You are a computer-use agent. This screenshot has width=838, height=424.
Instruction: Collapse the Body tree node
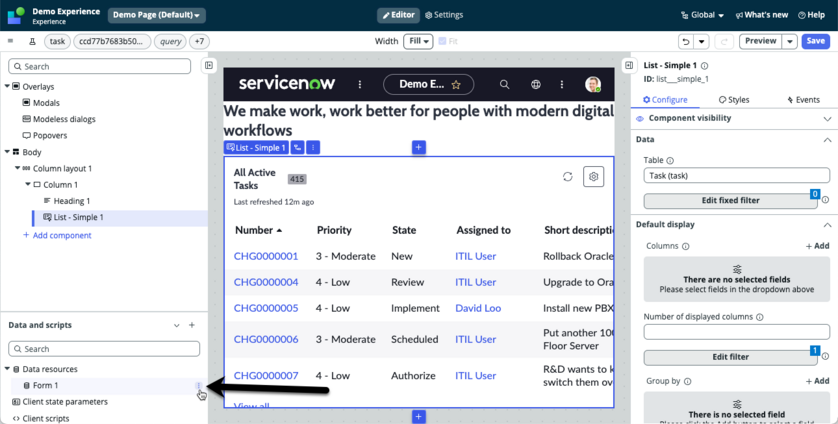(x=7, y=152)
